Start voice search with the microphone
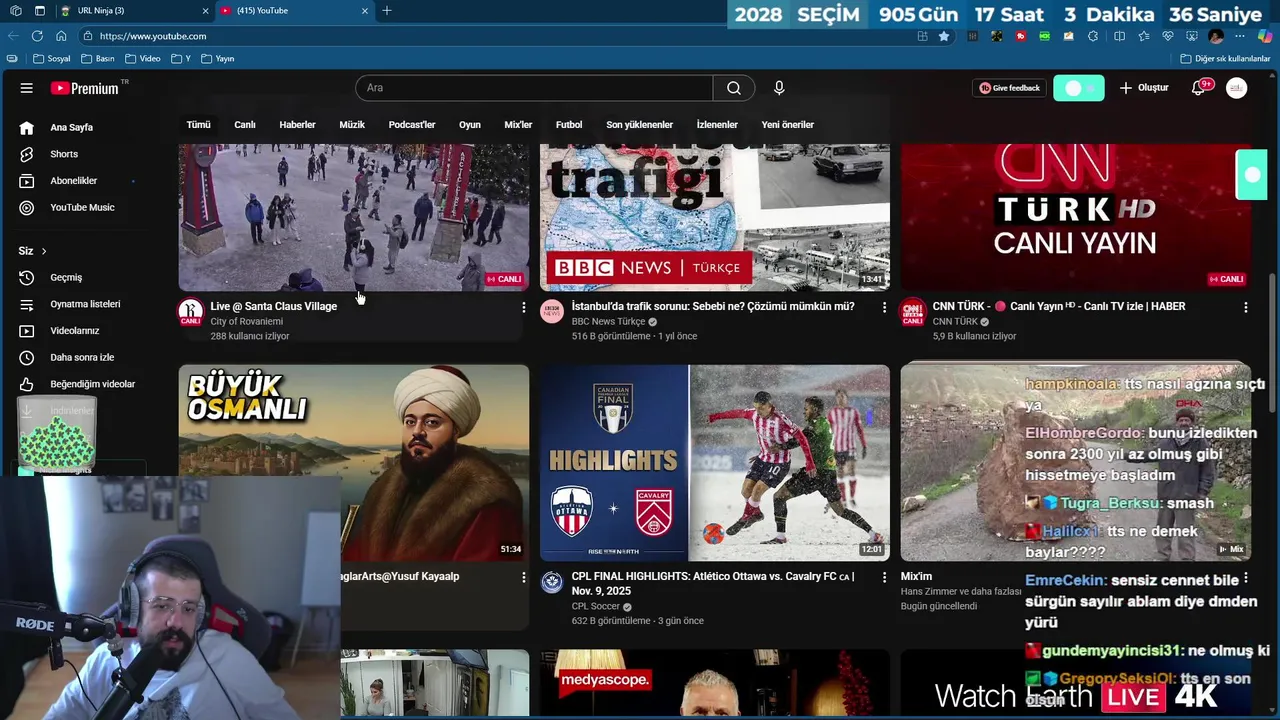Image resolution: width=1280 pixels, height=720 pixels. [x=779, y=88]
